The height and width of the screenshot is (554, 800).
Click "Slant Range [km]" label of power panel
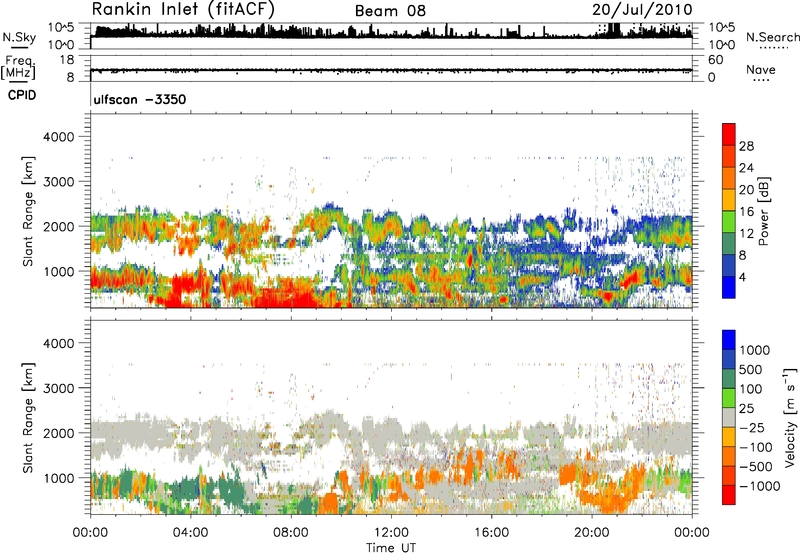28,211
